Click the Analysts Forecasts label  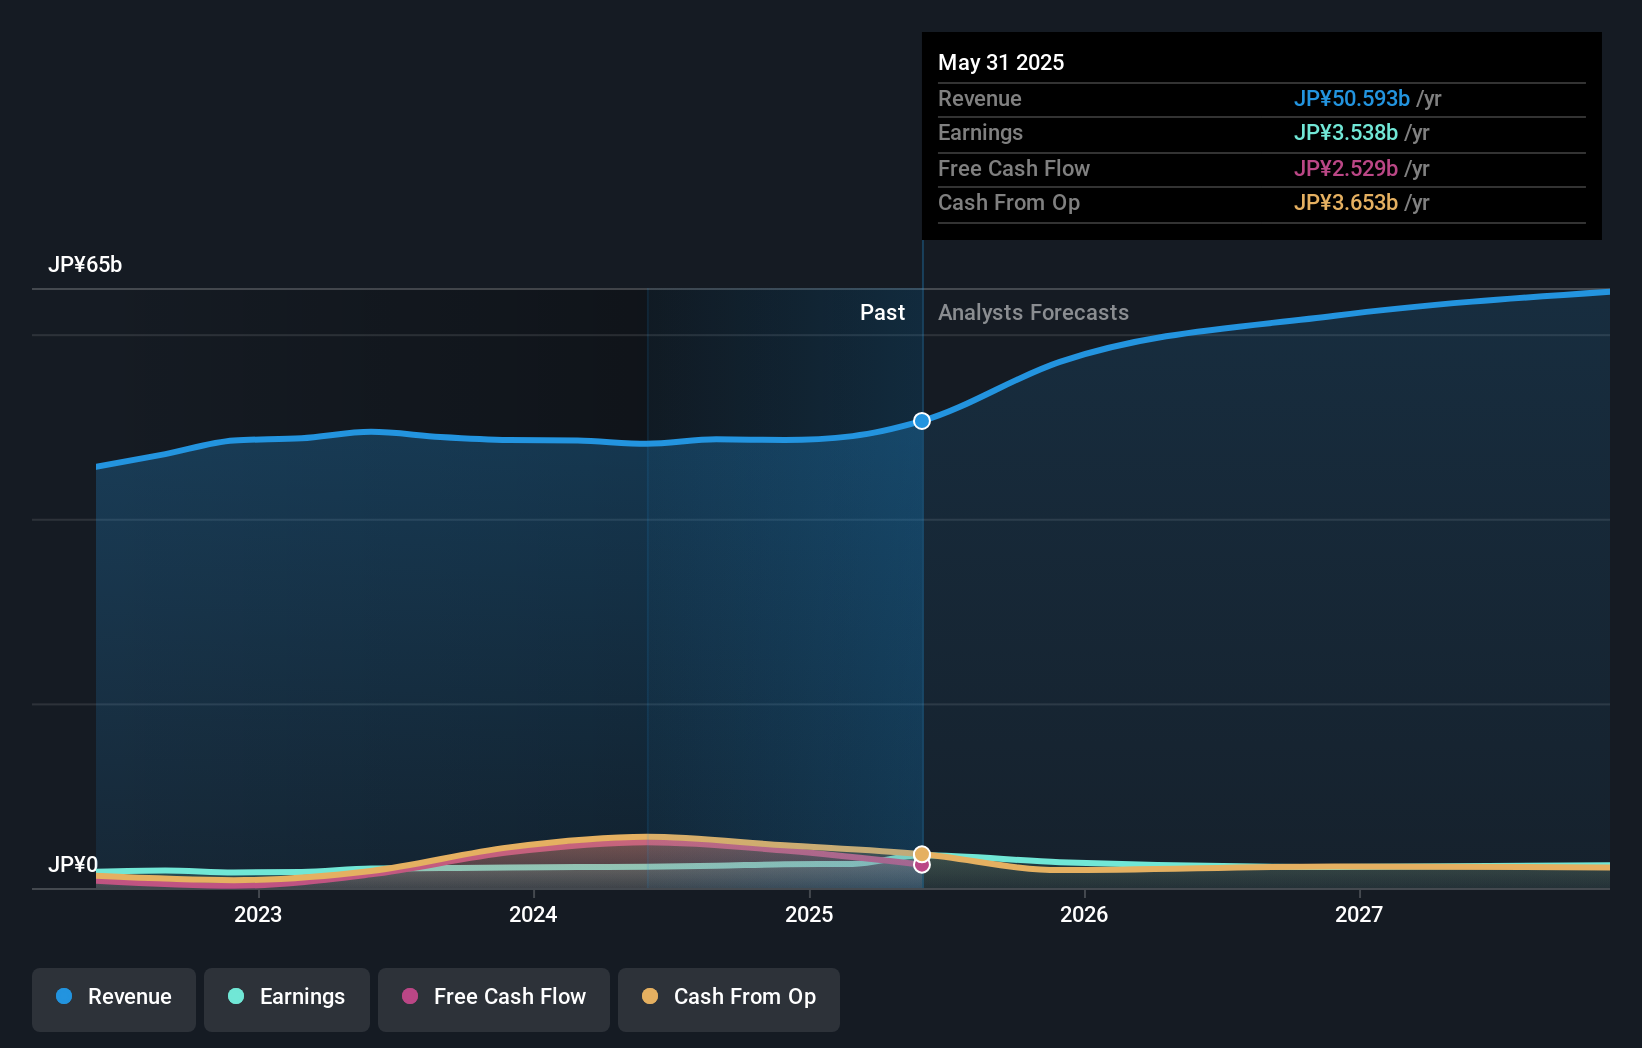coord(1033,313)
